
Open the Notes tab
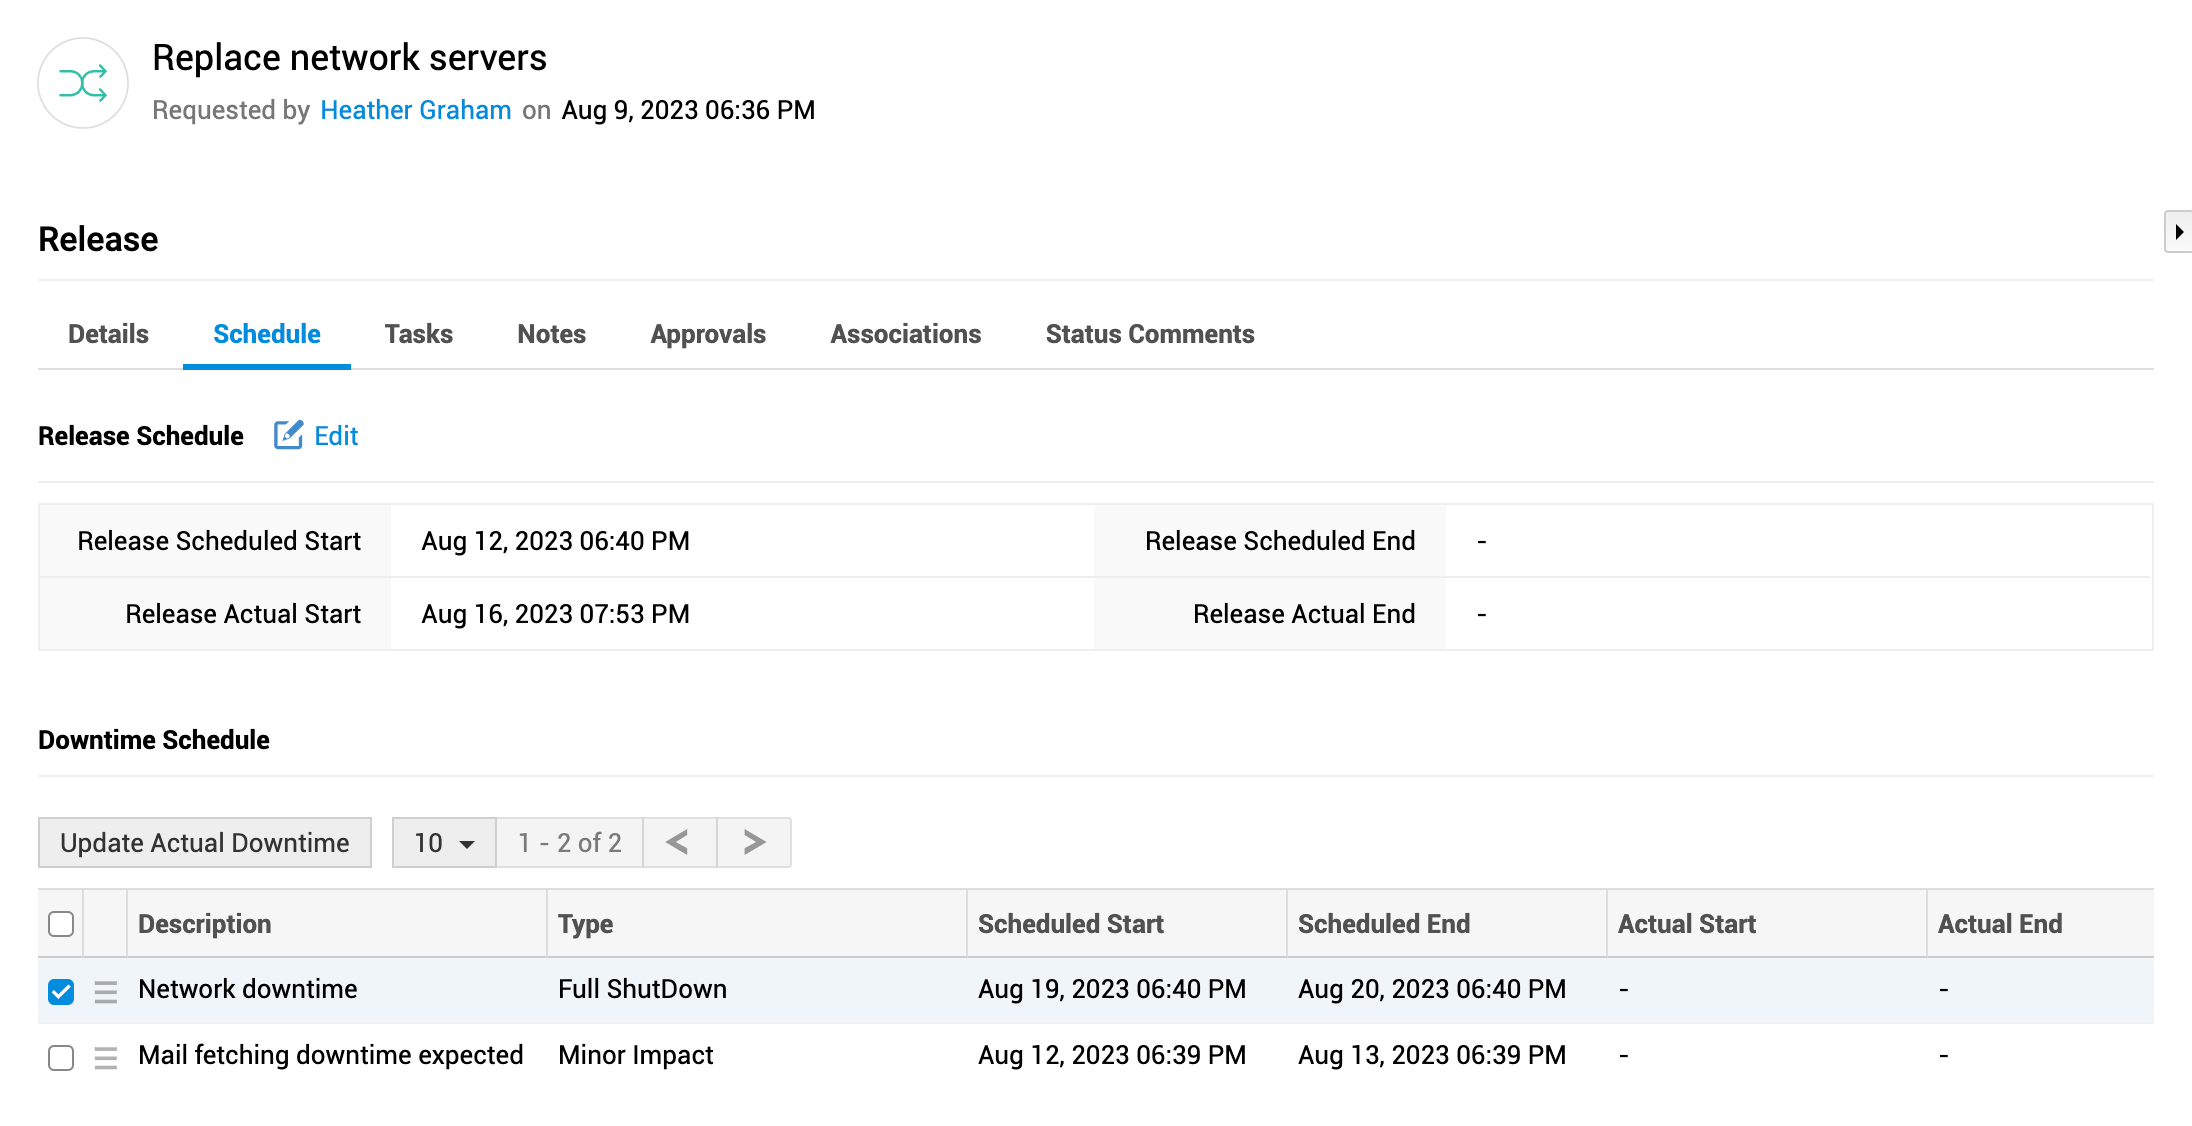coord(552,334)
